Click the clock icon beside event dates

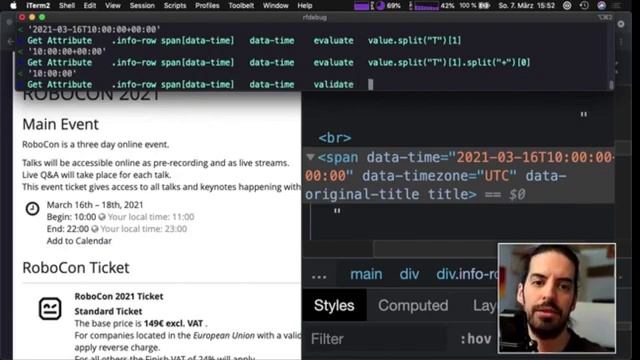33,209
